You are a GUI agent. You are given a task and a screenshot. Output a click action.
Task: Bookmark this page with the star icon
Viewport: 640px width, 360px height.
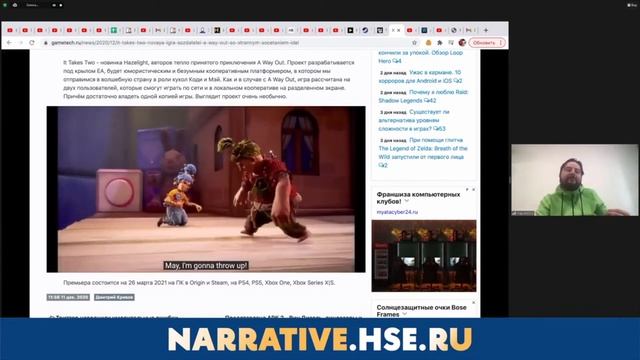click(415, 42)
